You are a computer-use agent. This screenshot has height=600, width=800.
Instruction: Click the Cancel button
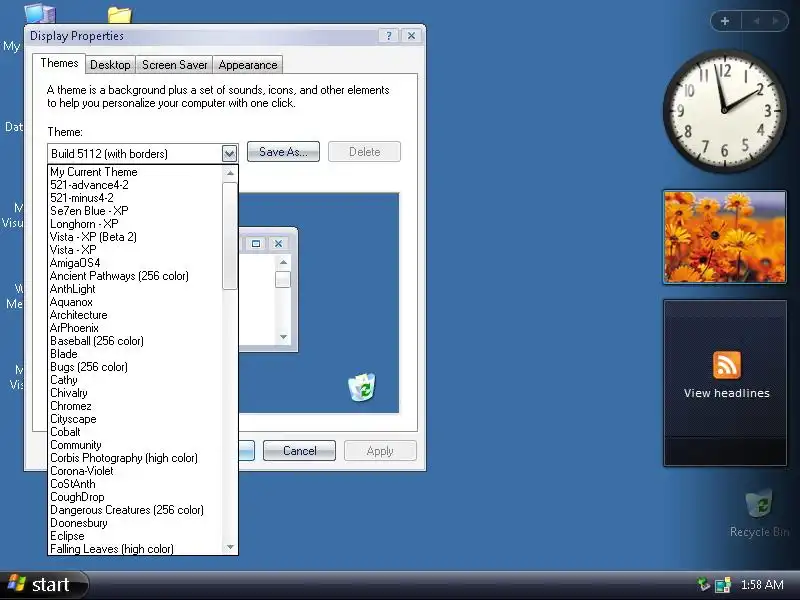point(299,451)
